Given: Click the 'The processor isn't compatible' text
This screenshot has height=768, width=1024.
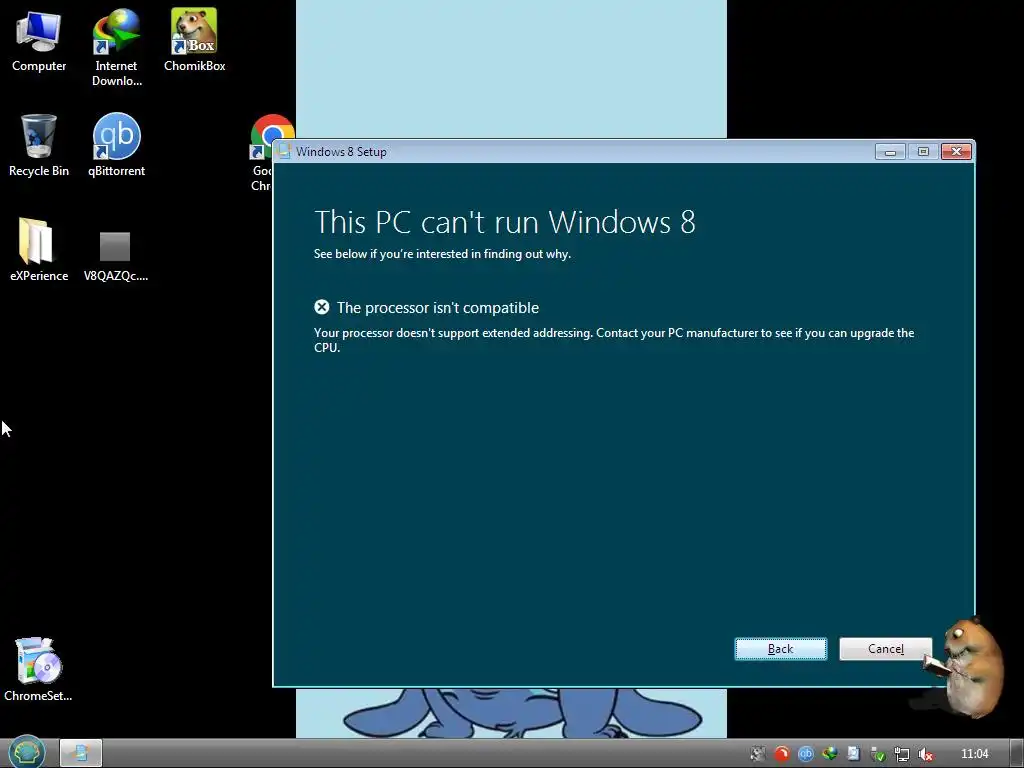Looking at the screenshot, I should click(438, 308).
